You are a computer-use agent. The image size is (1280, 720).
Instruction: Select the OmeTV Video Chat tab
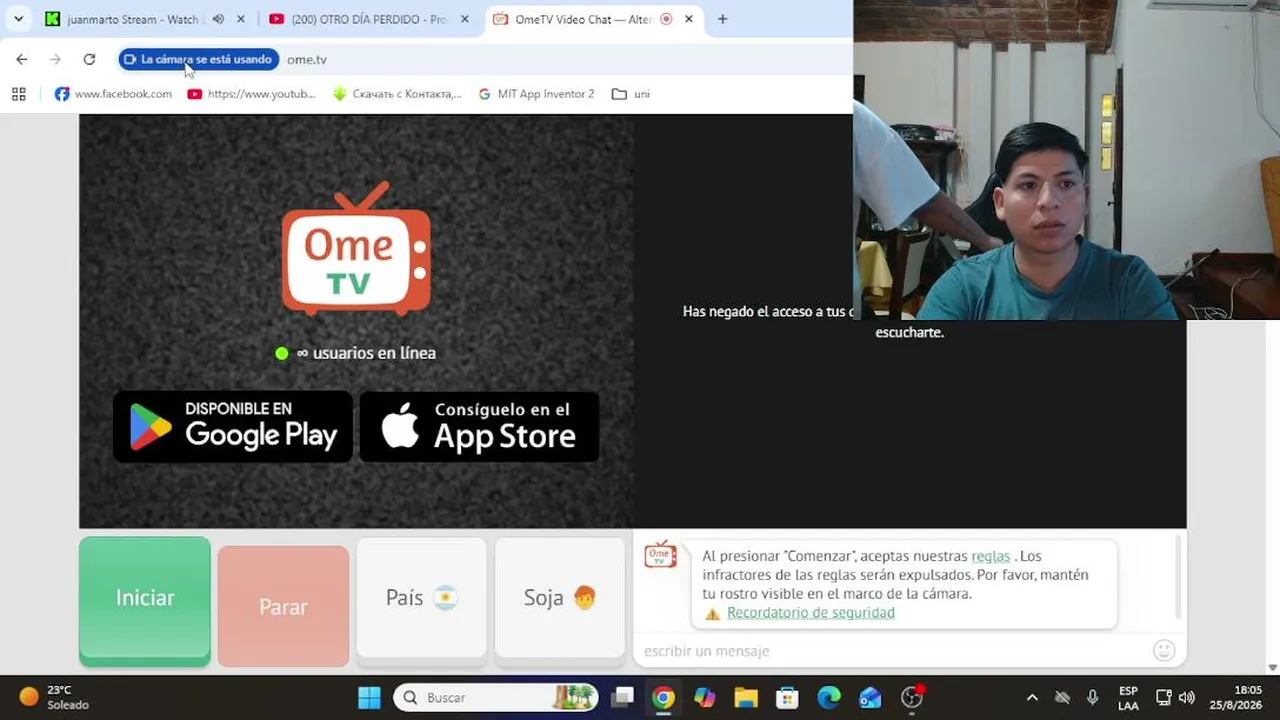coord(583,19)
